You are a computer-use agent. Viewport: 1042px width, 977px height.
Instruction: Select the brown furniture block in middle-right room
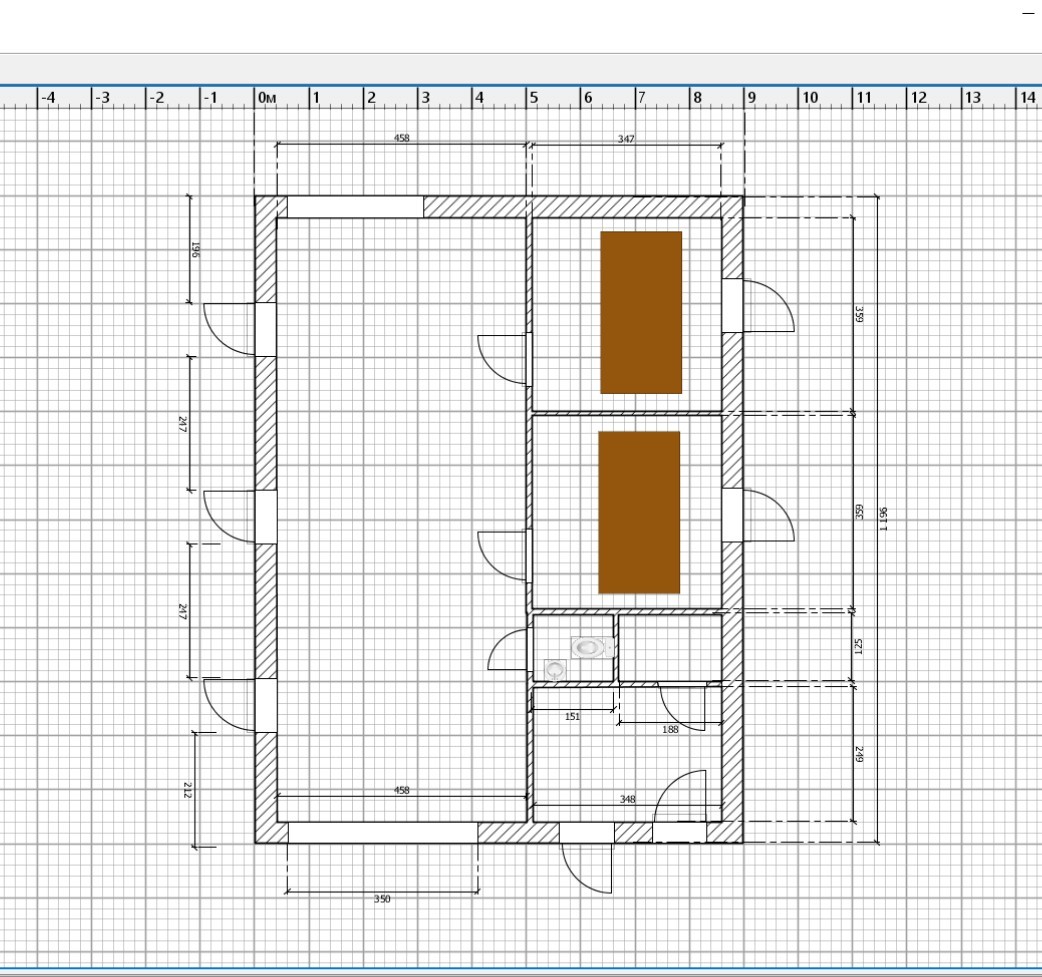639,512
